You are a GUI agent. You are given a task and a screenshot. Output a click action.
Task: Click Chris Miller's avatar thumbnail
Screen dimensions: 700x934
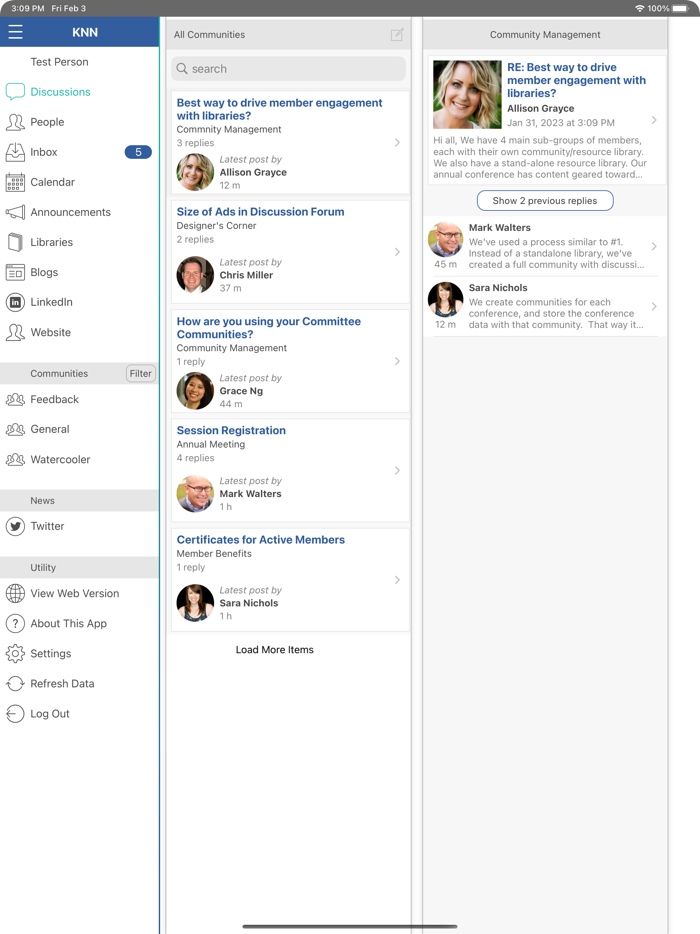coord(195,275)
